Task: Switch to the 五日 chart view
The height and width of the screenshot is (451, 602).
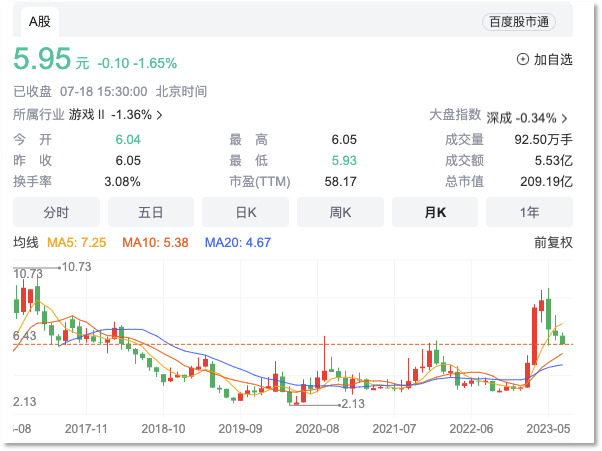Action: (x=151, y=212)
